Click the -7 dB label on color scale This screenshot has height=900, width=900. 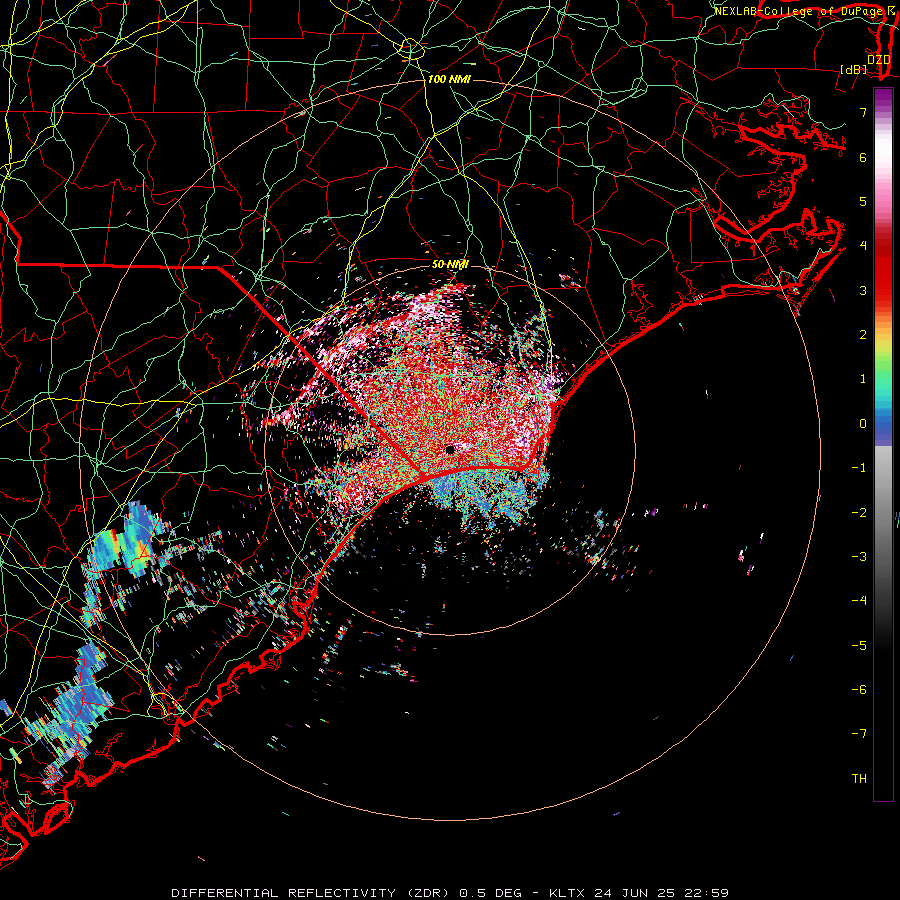[859, 734]
